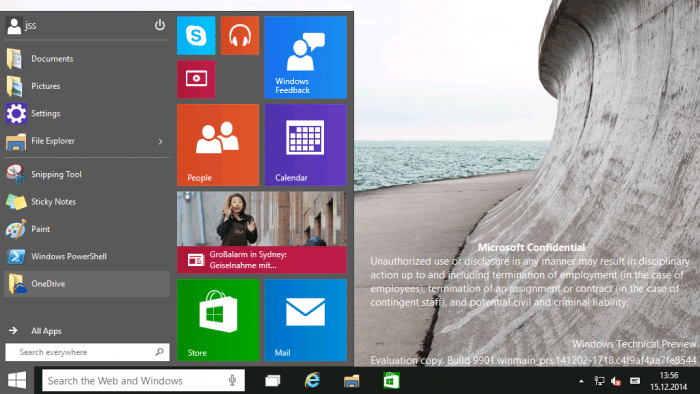Launch the Music headphones tile
The height and width of the screenshot is (394, 700).
(x=240, y=36)
